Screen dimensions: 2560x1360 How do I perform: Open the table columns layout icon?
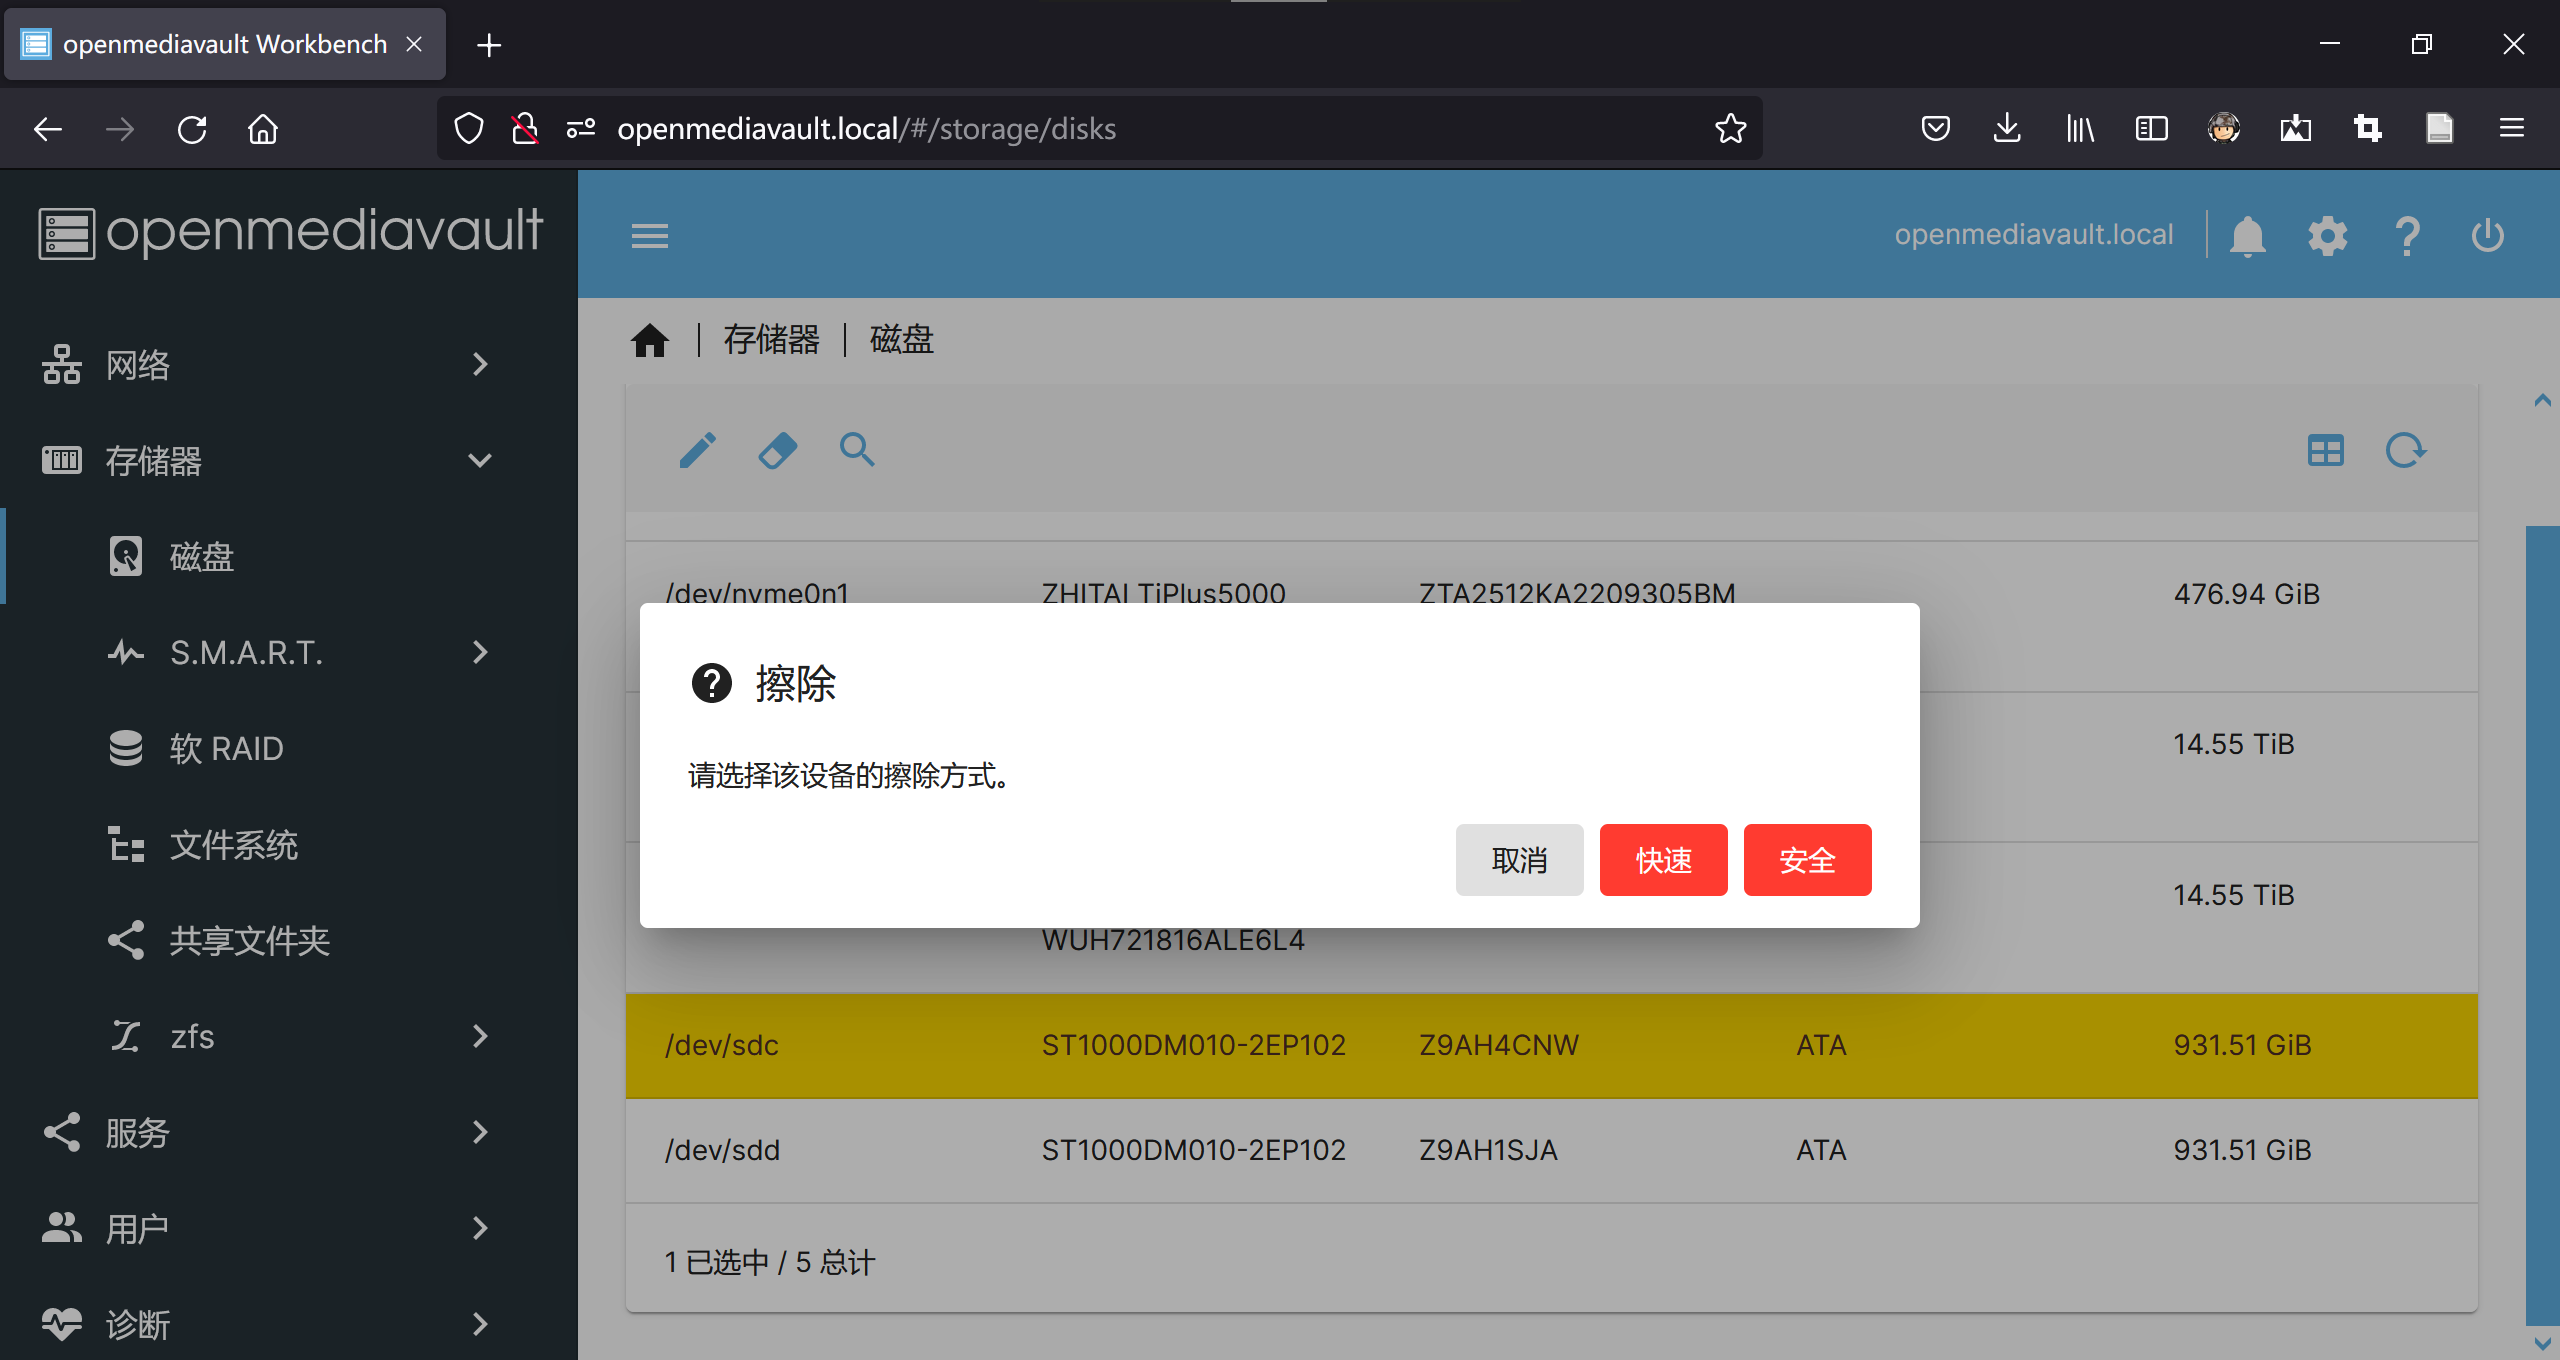click(x=2325, y=450)
